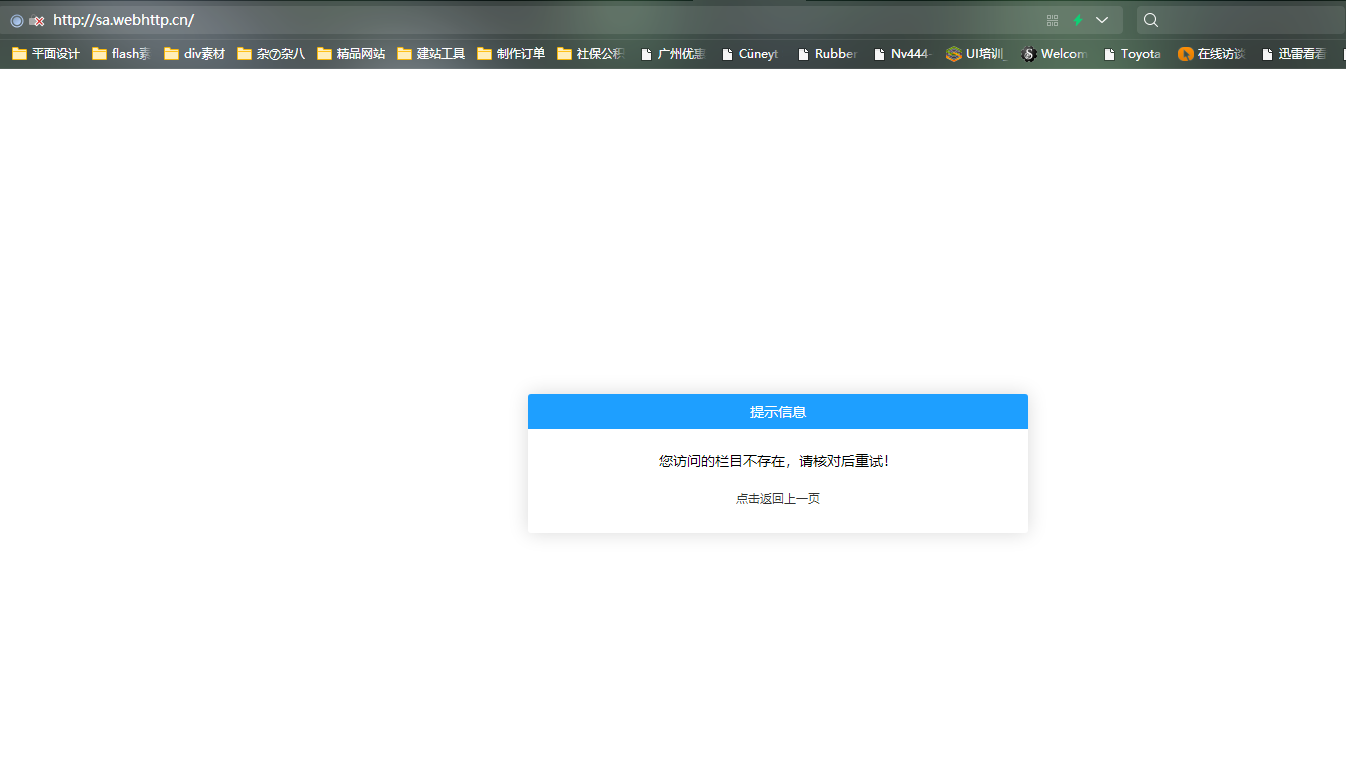Screen dimensions: 1346x783
Task: Open the Welcom bookmark
Action: (x=1054, y=54)
